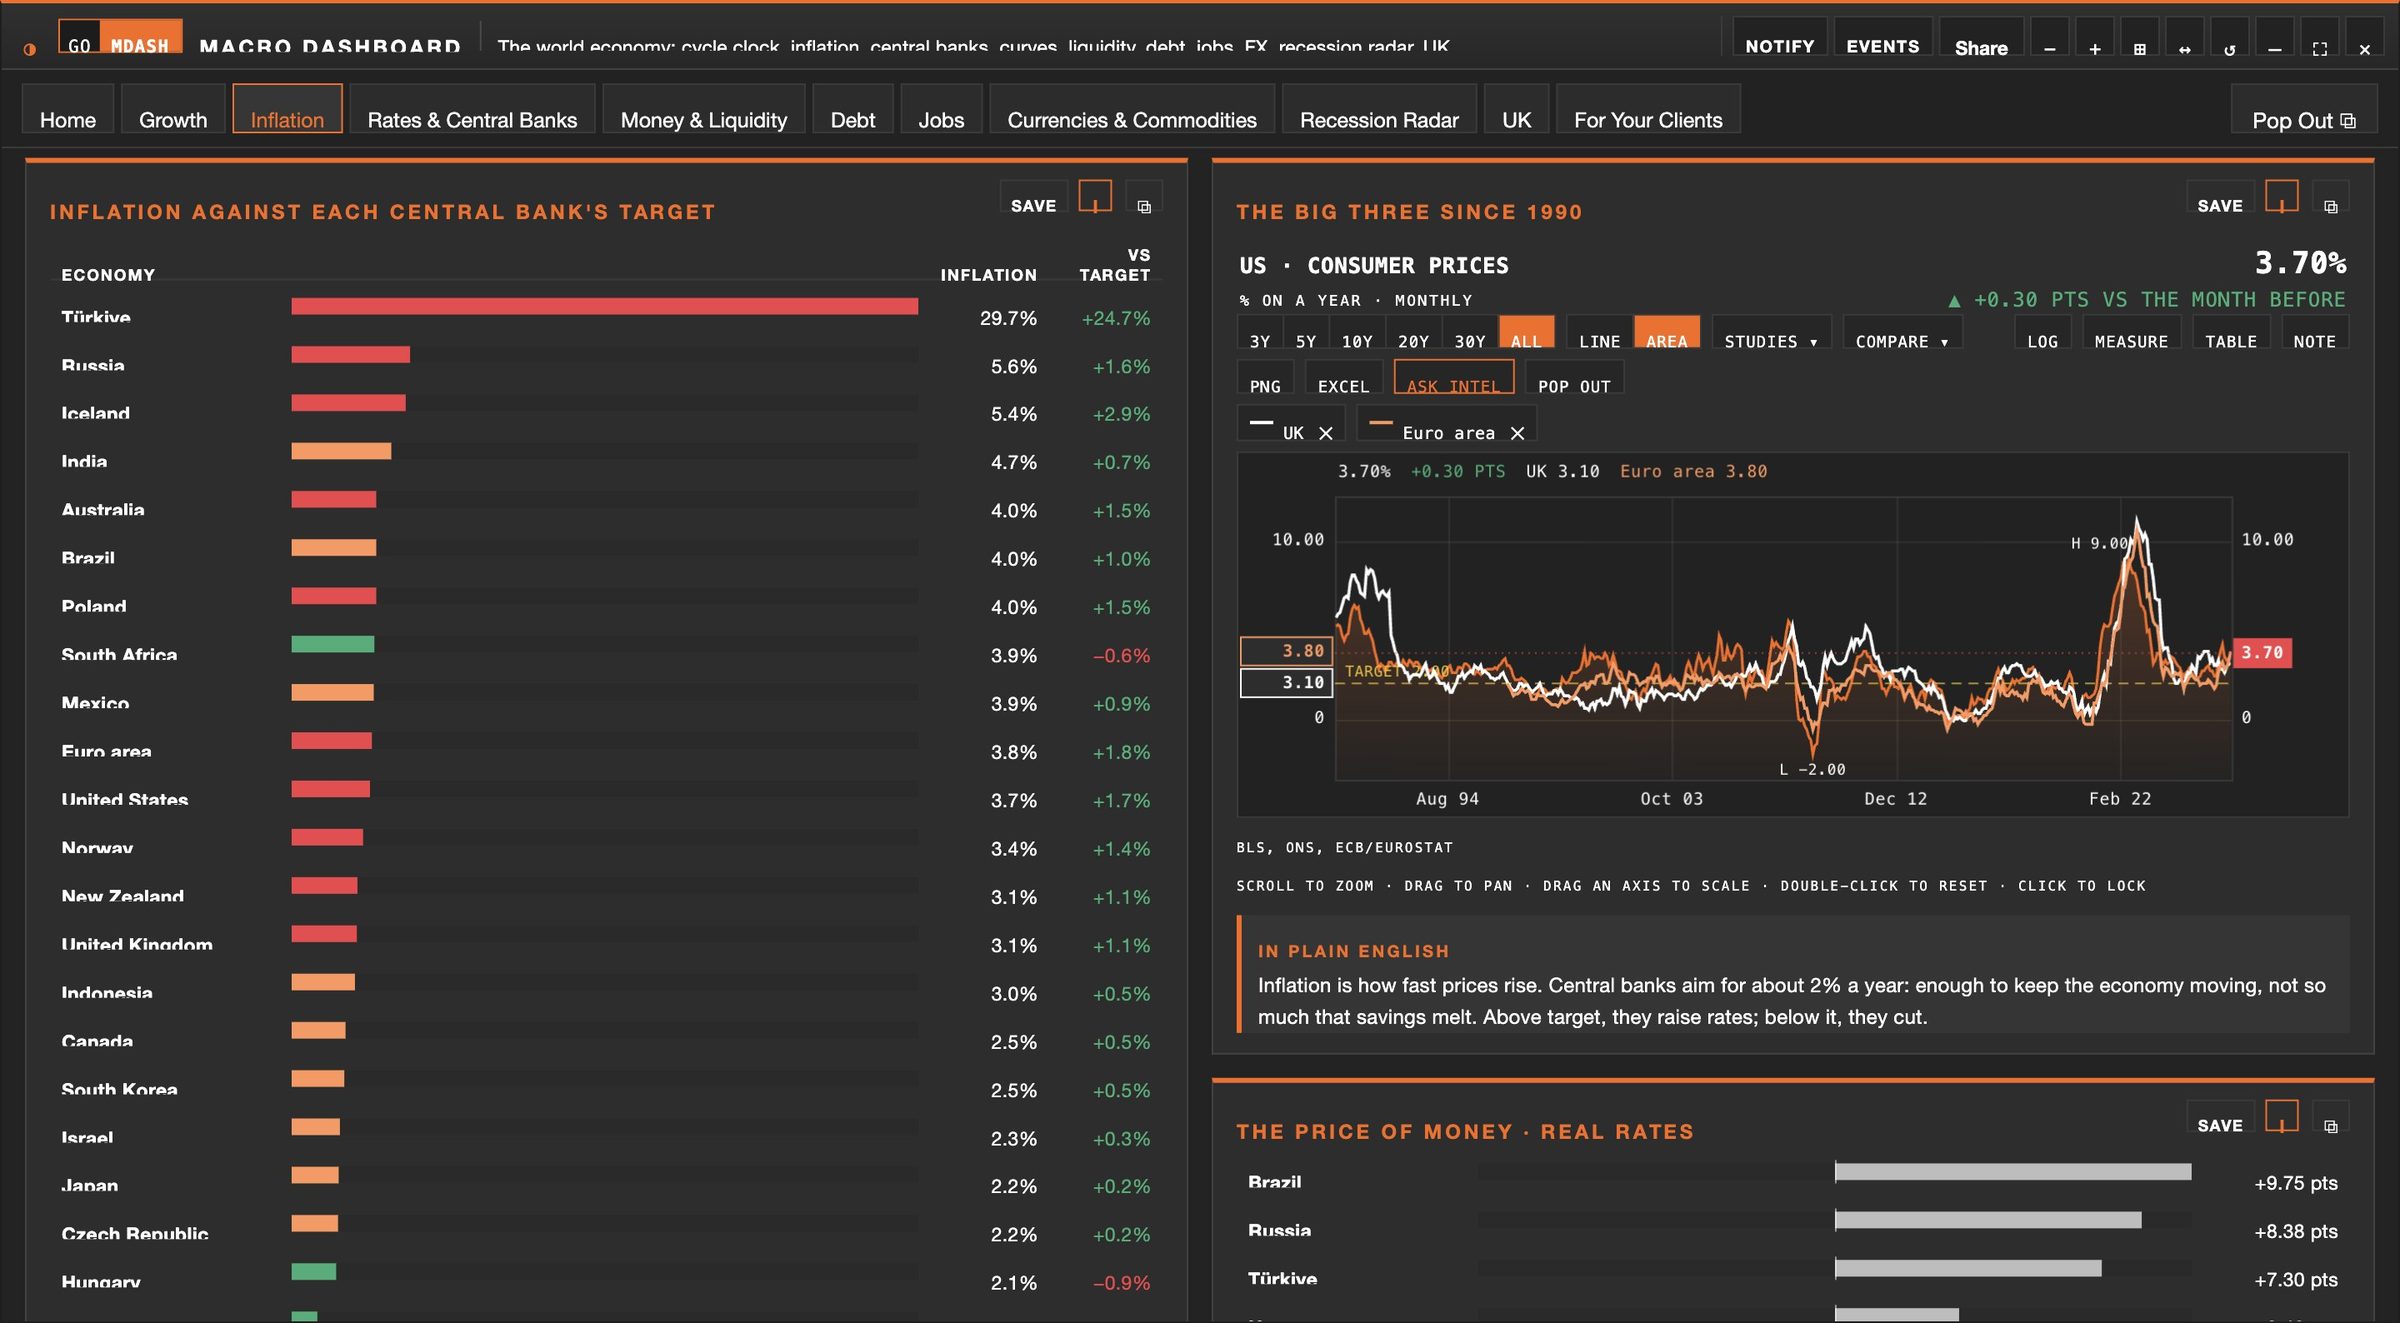
Task: Click the ASK INTEL button
Action: [x=1453, y=377]
